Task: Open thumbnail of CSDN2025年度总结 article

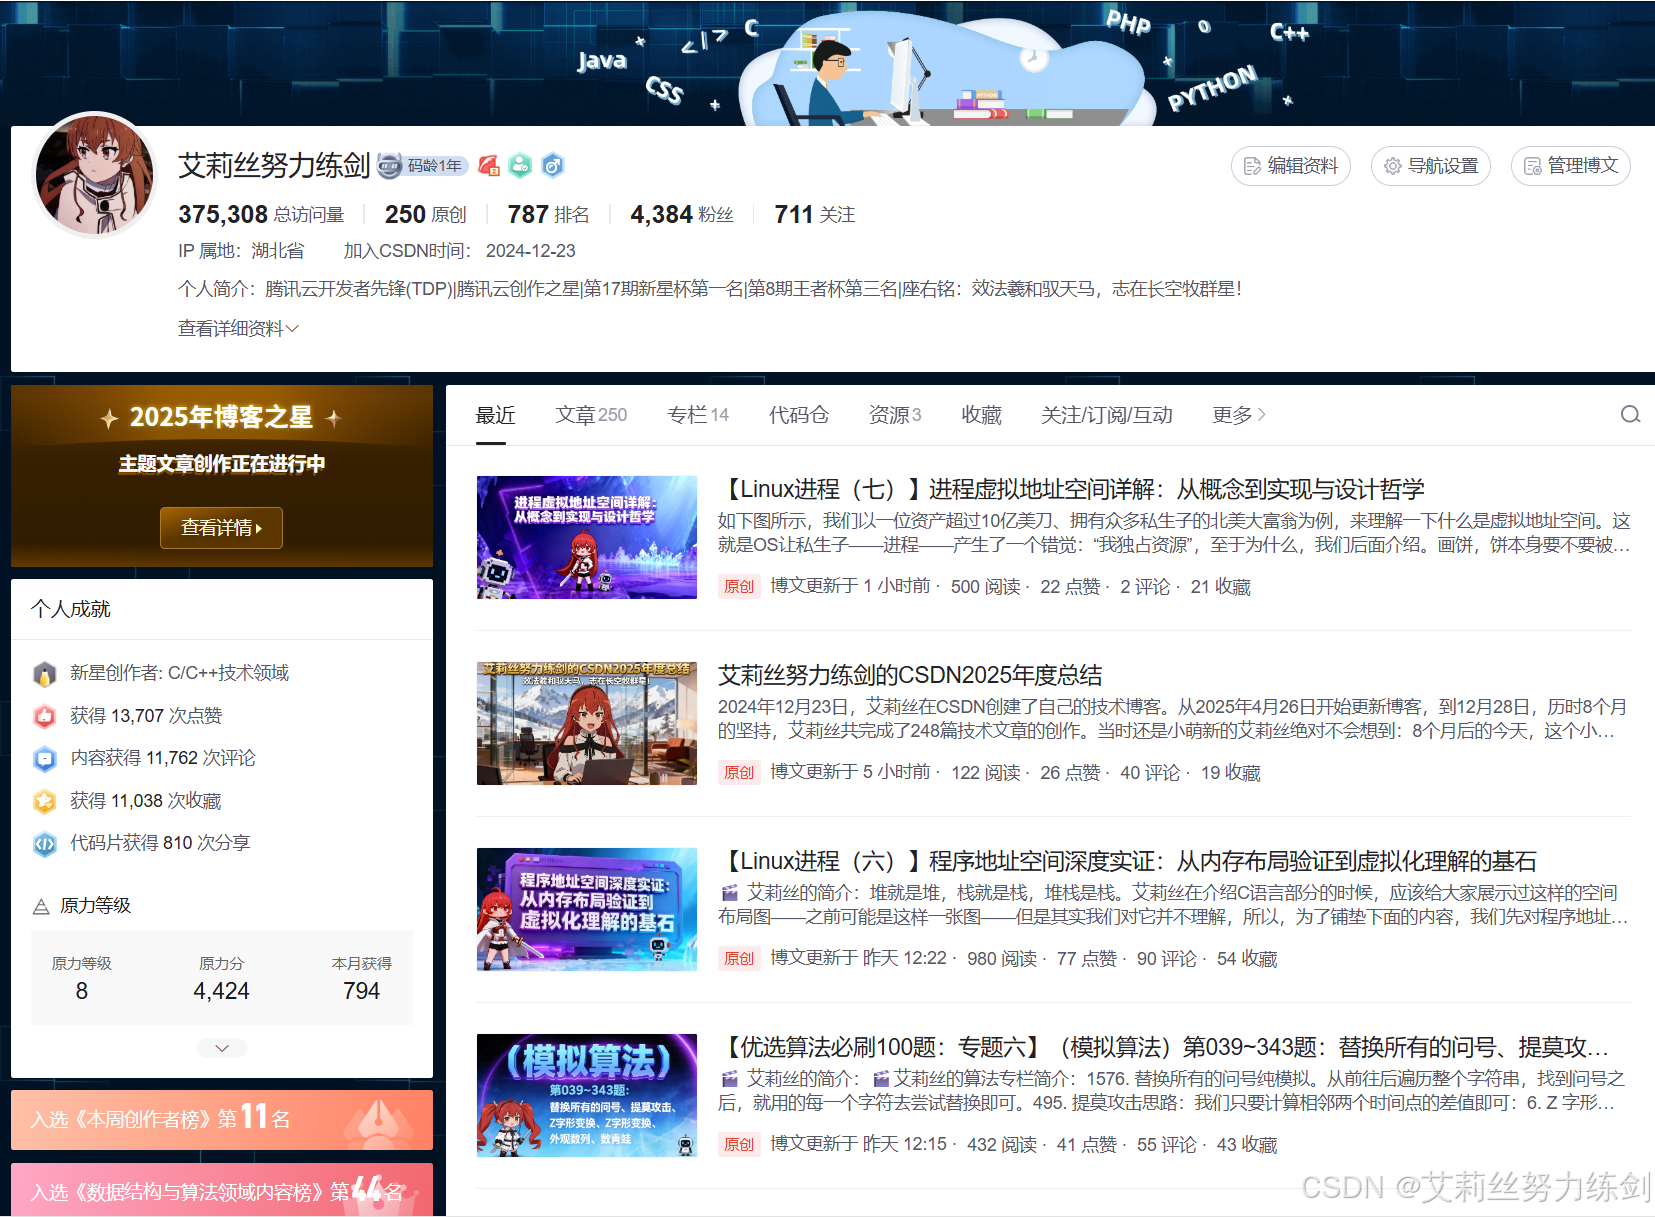Action: [587, 723]
